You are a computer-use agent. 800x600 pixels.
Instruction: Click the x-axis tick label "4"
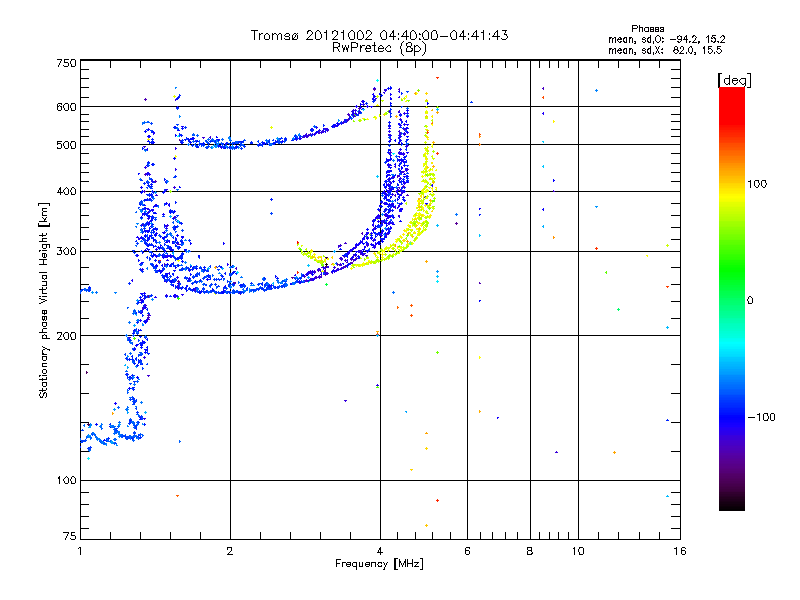[x=380, y=551]
